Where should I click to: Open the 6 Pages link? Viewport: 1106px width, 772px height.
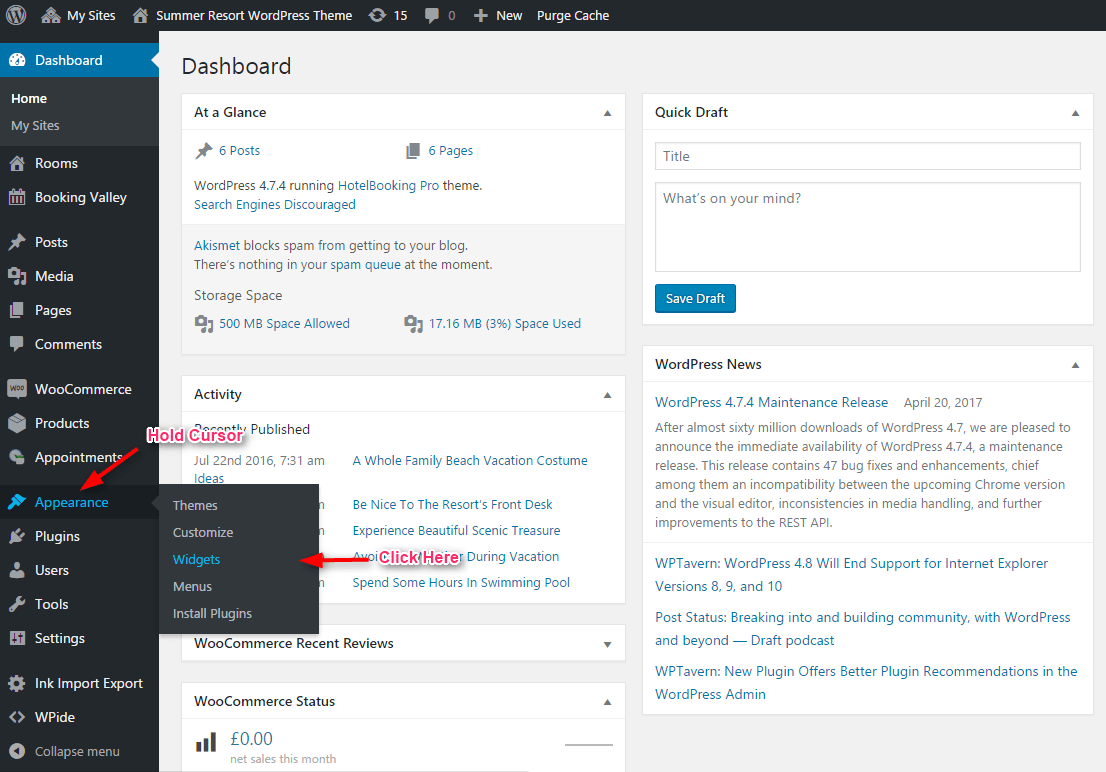pos(451,150)
